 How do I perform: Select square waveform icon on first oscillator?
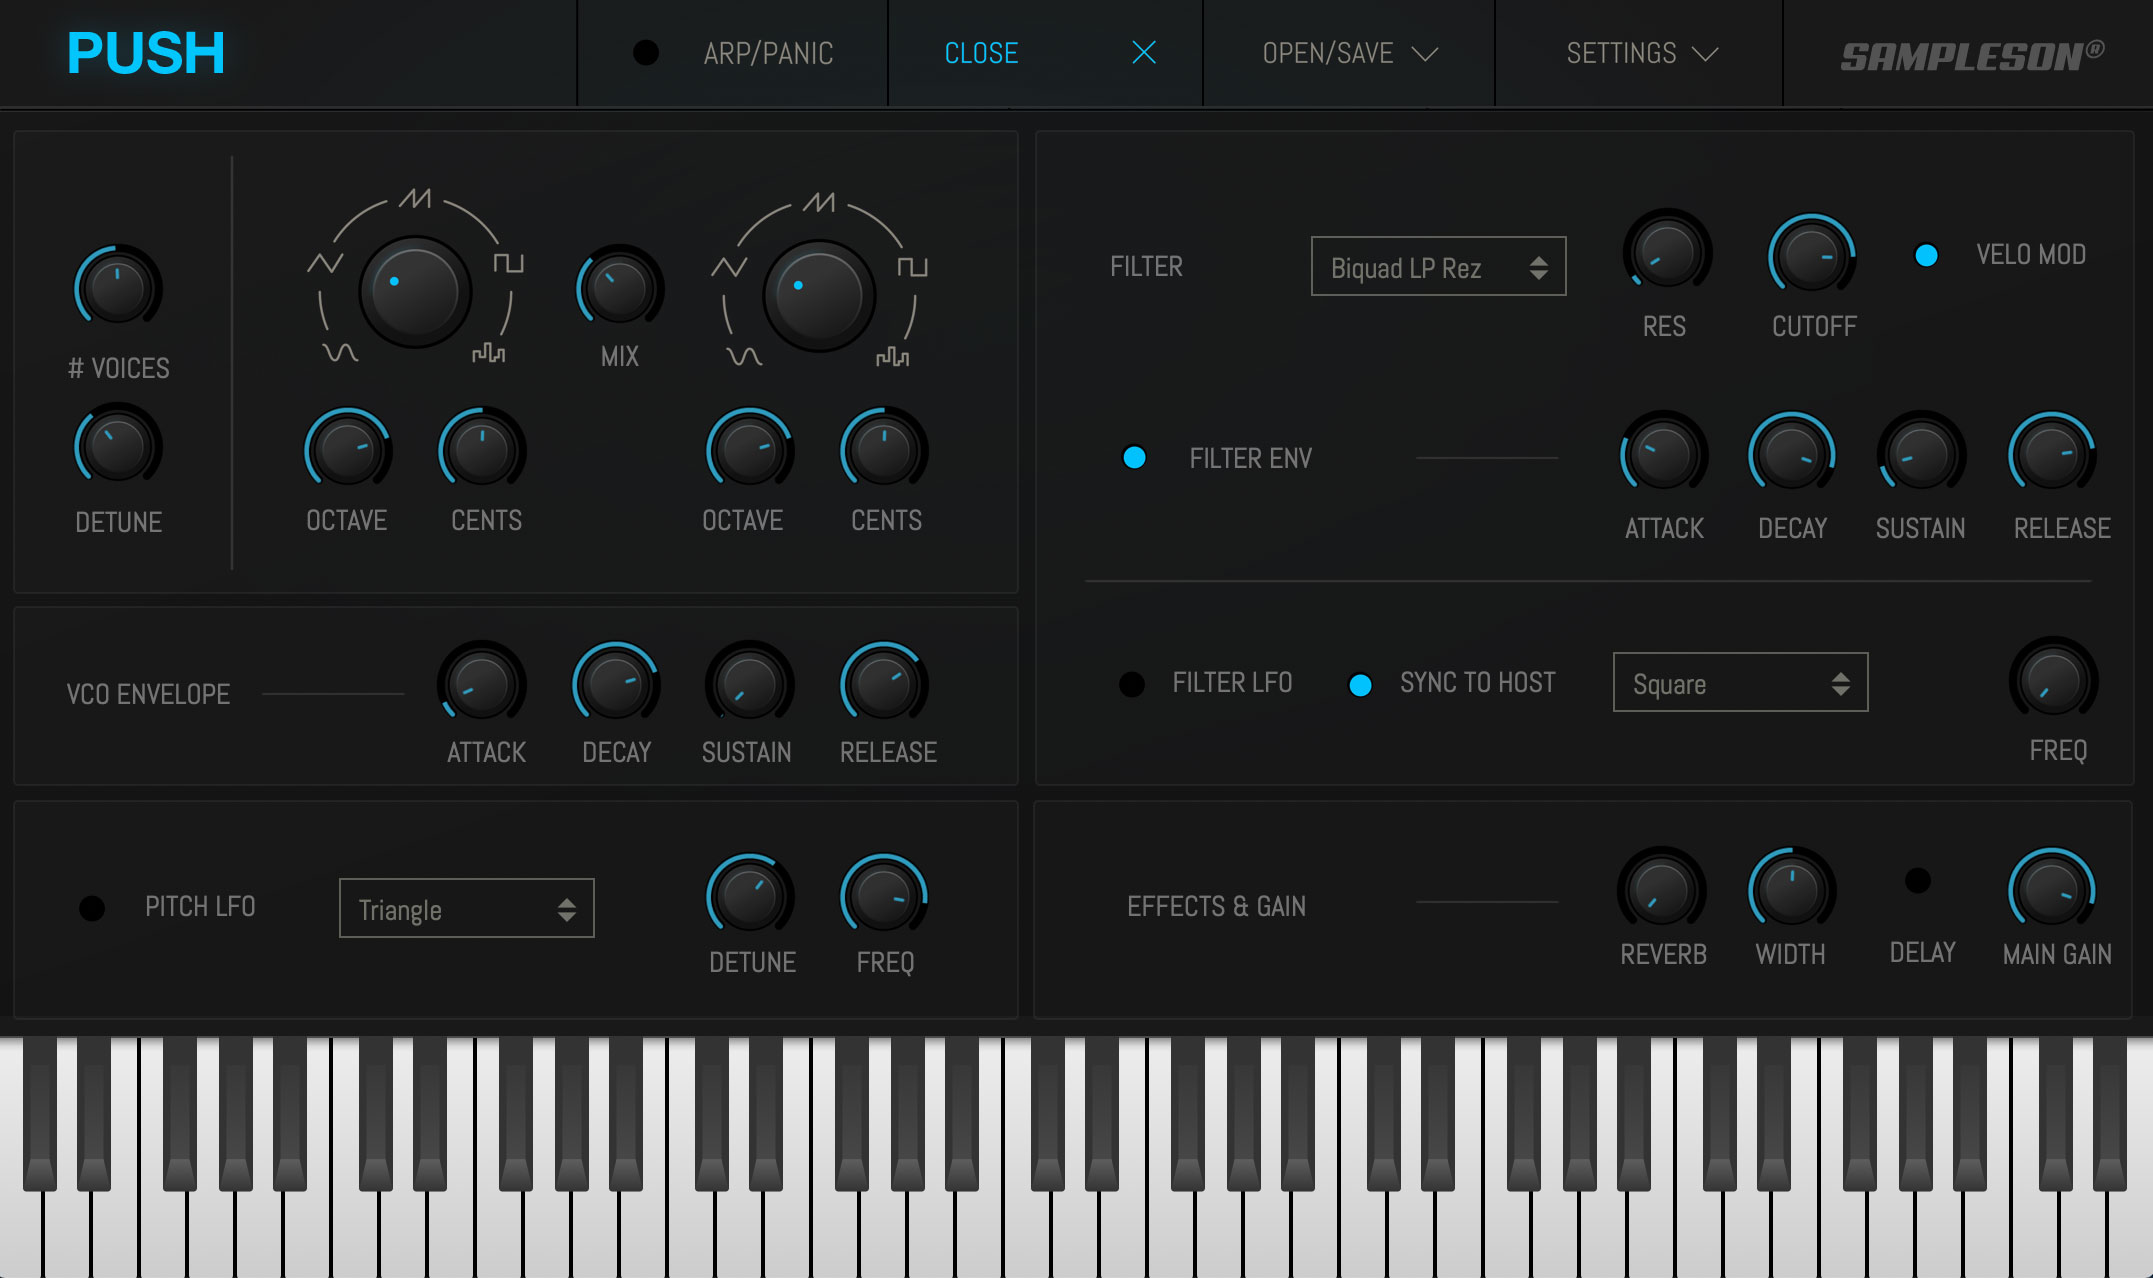[x=508, y=263]
